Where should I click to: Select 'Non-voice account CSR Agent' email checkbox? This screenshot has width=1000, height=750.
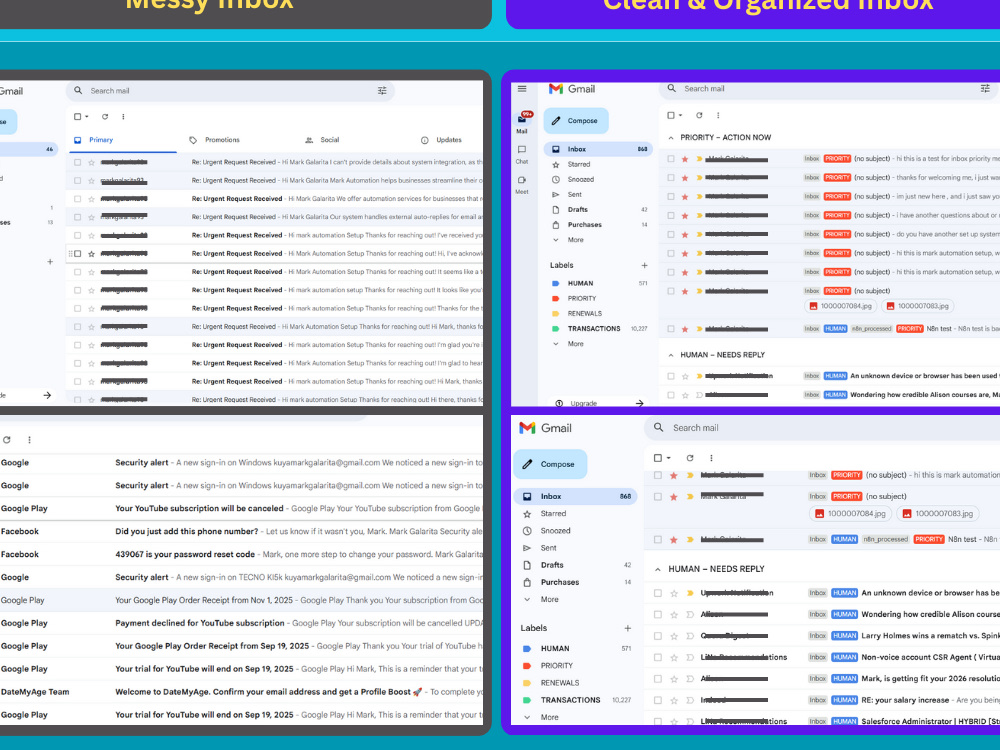658,658
